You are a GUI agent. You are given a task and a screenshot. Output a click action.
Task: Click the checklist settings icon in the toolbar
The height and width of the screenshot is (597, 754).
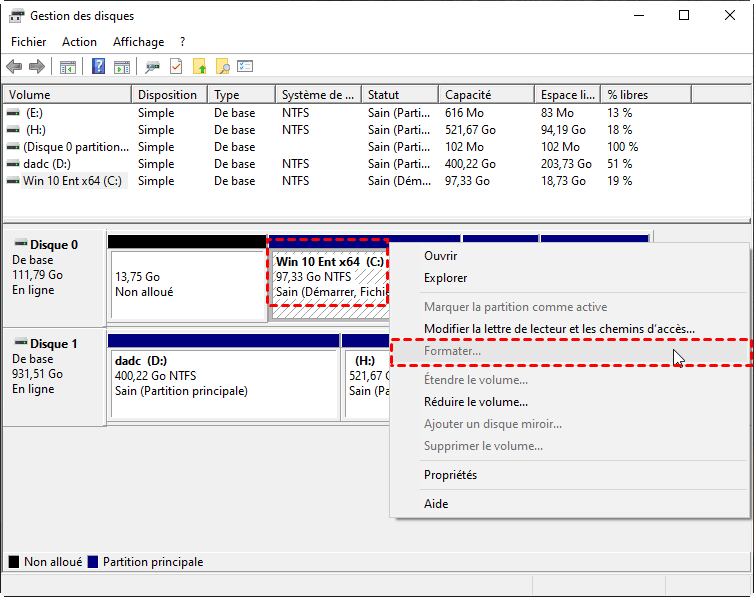245,67
